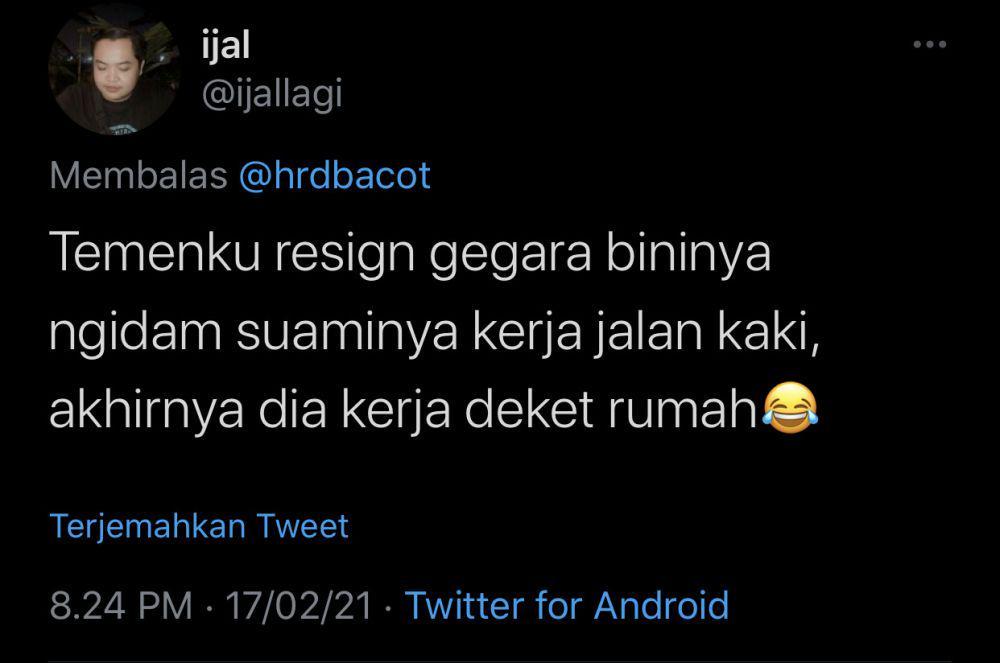Click the word Temenku in the tweet

[x=154, y=252]
